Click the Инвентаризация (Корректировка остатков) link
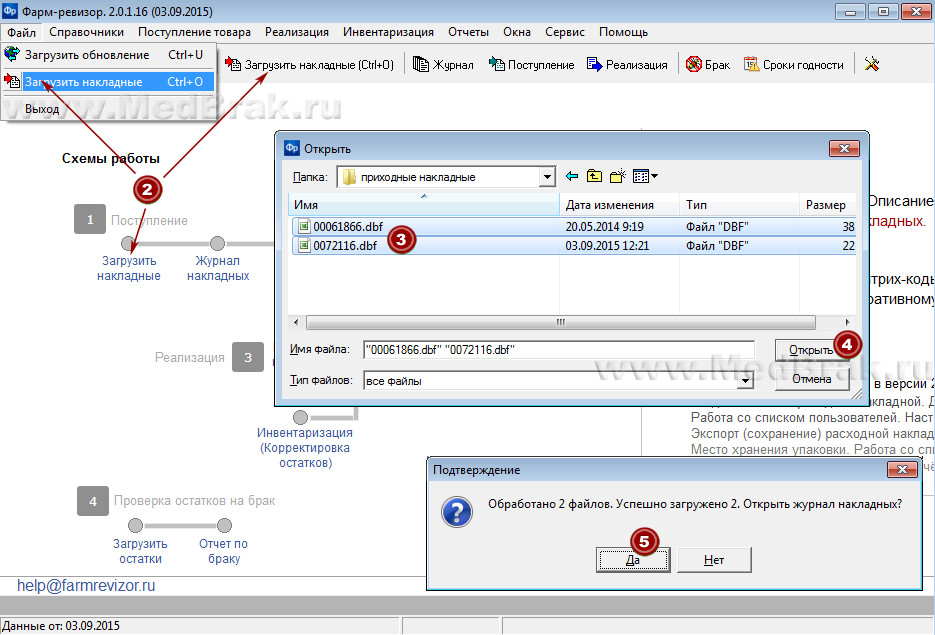Viewport: 935px width, 635px height. click(305, 448)
